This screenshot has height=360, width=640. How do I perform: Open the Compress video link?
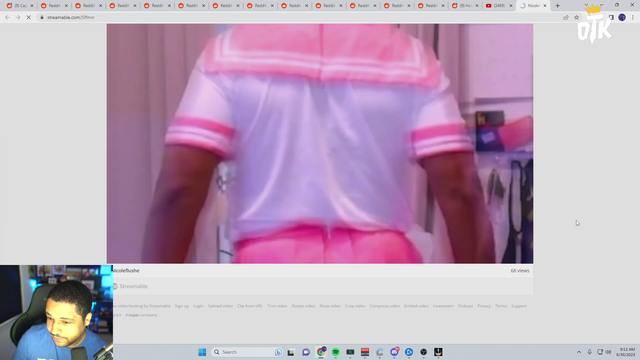click(x=384, y=306)
